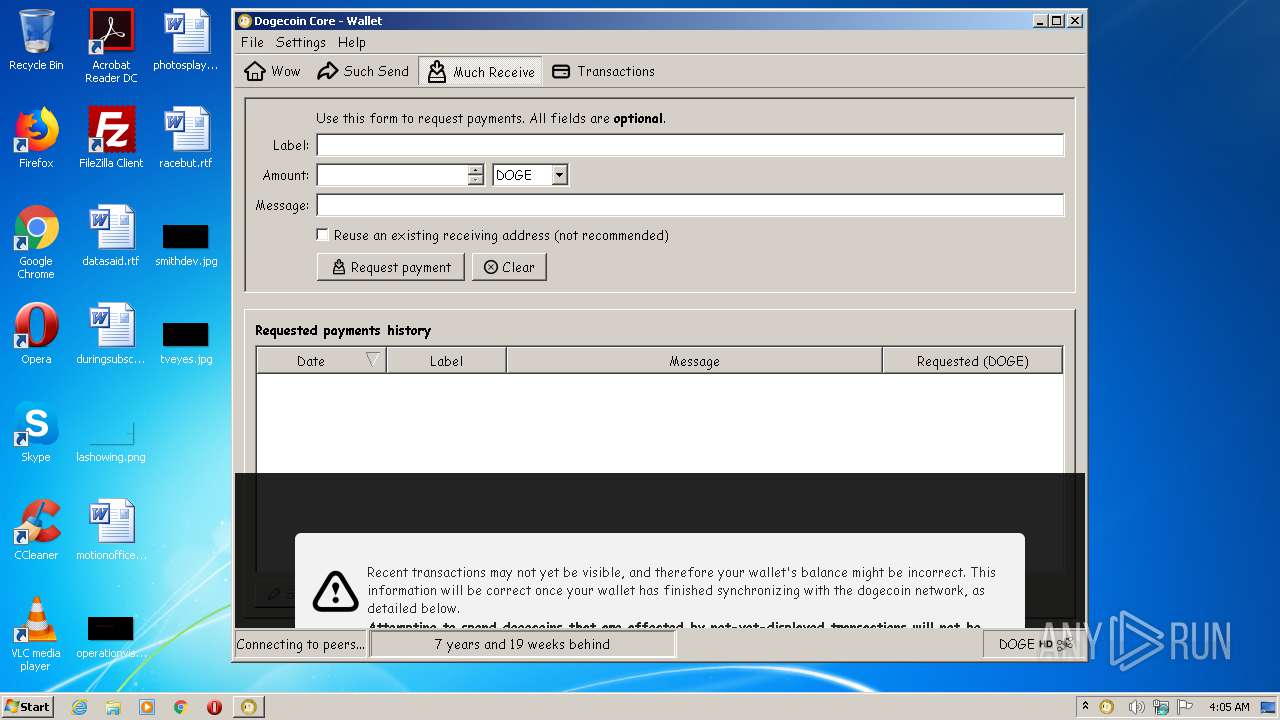Open the Settings menu
The image size is (1280, 720).
click(301, 42)
